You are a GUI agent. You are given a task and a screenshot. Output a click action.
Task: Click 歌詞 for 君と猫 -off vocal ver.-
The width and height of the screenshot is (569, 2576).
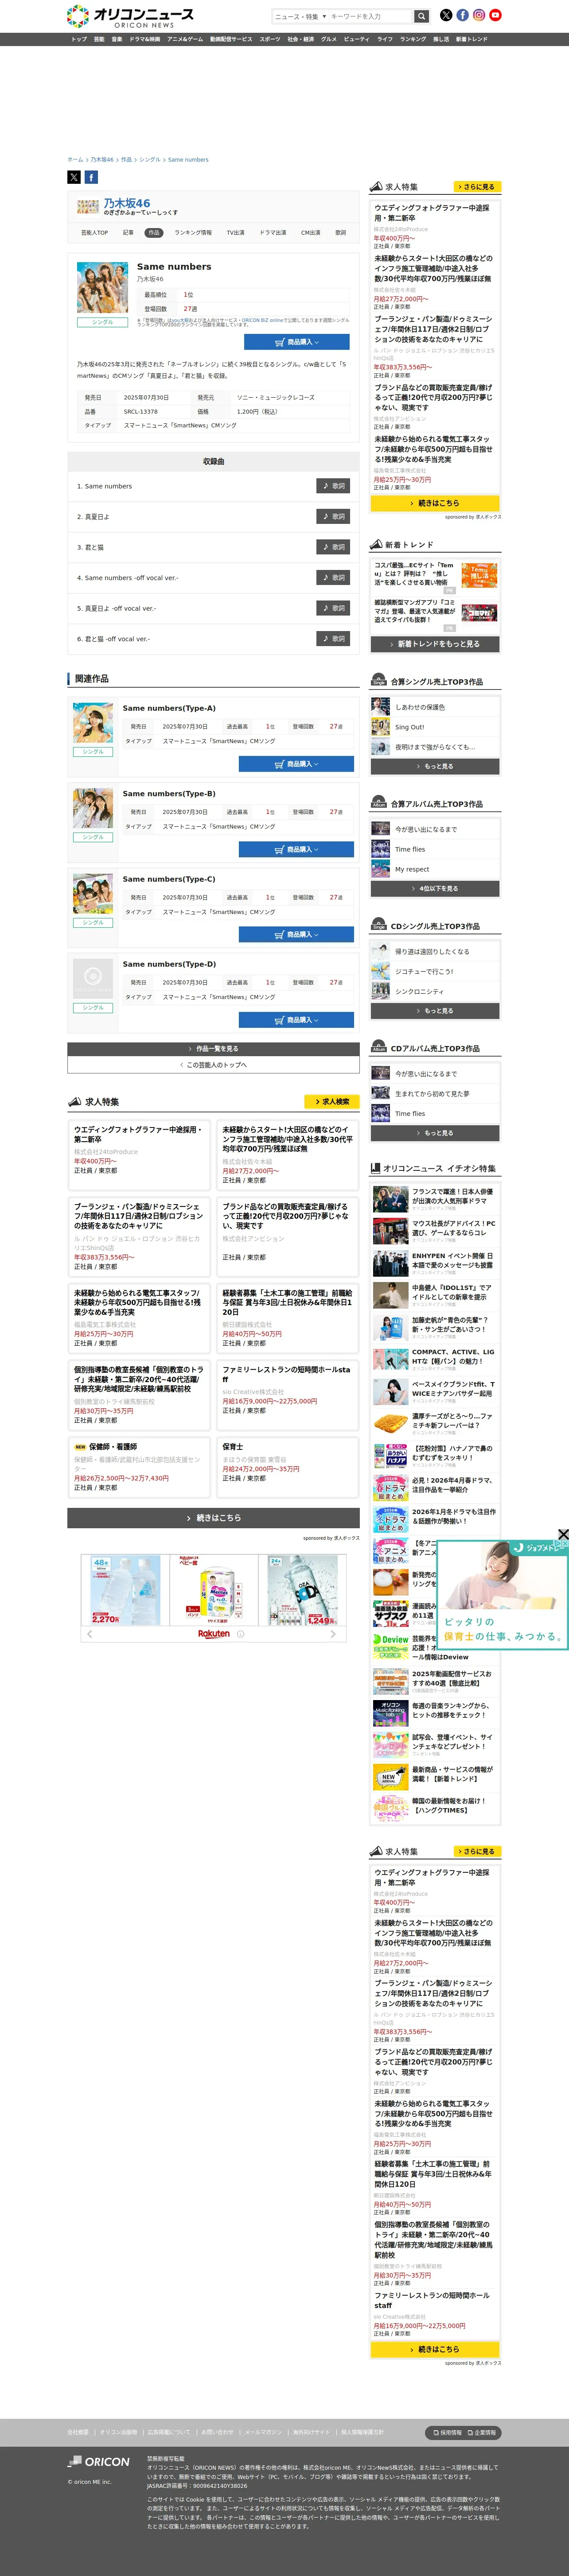coord(333,639)
